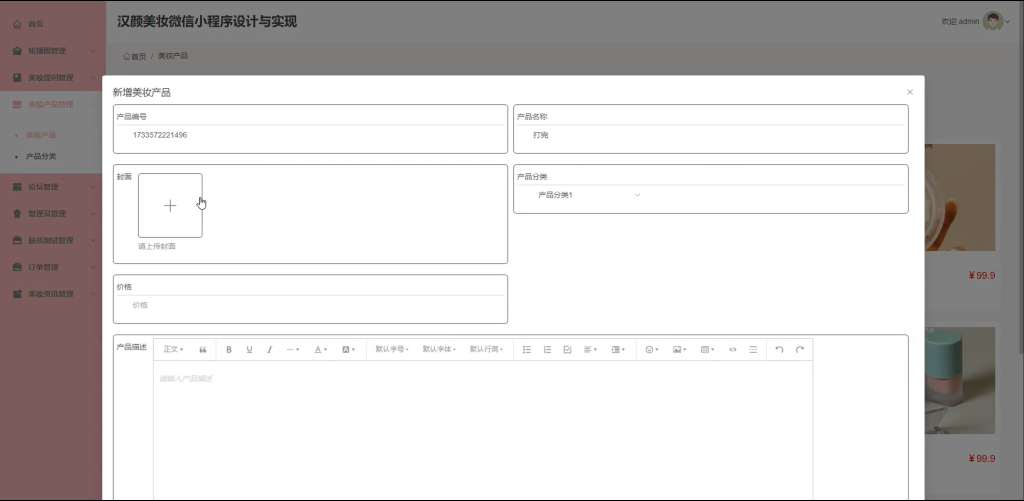Select 美妆产品 submenu item

click(41, 135)
